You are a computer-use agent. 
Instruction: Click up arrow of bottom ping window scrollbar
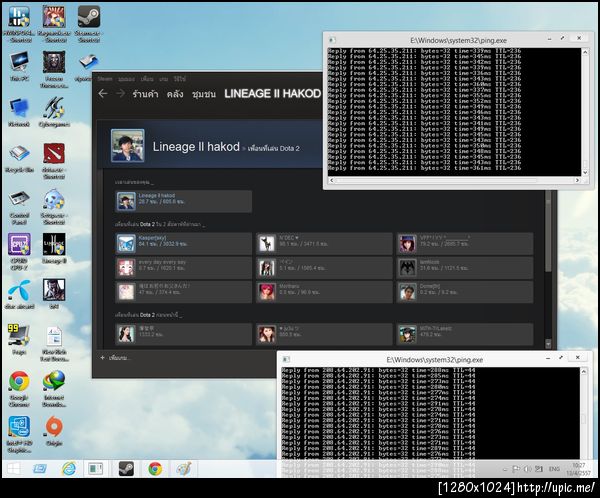584,371
